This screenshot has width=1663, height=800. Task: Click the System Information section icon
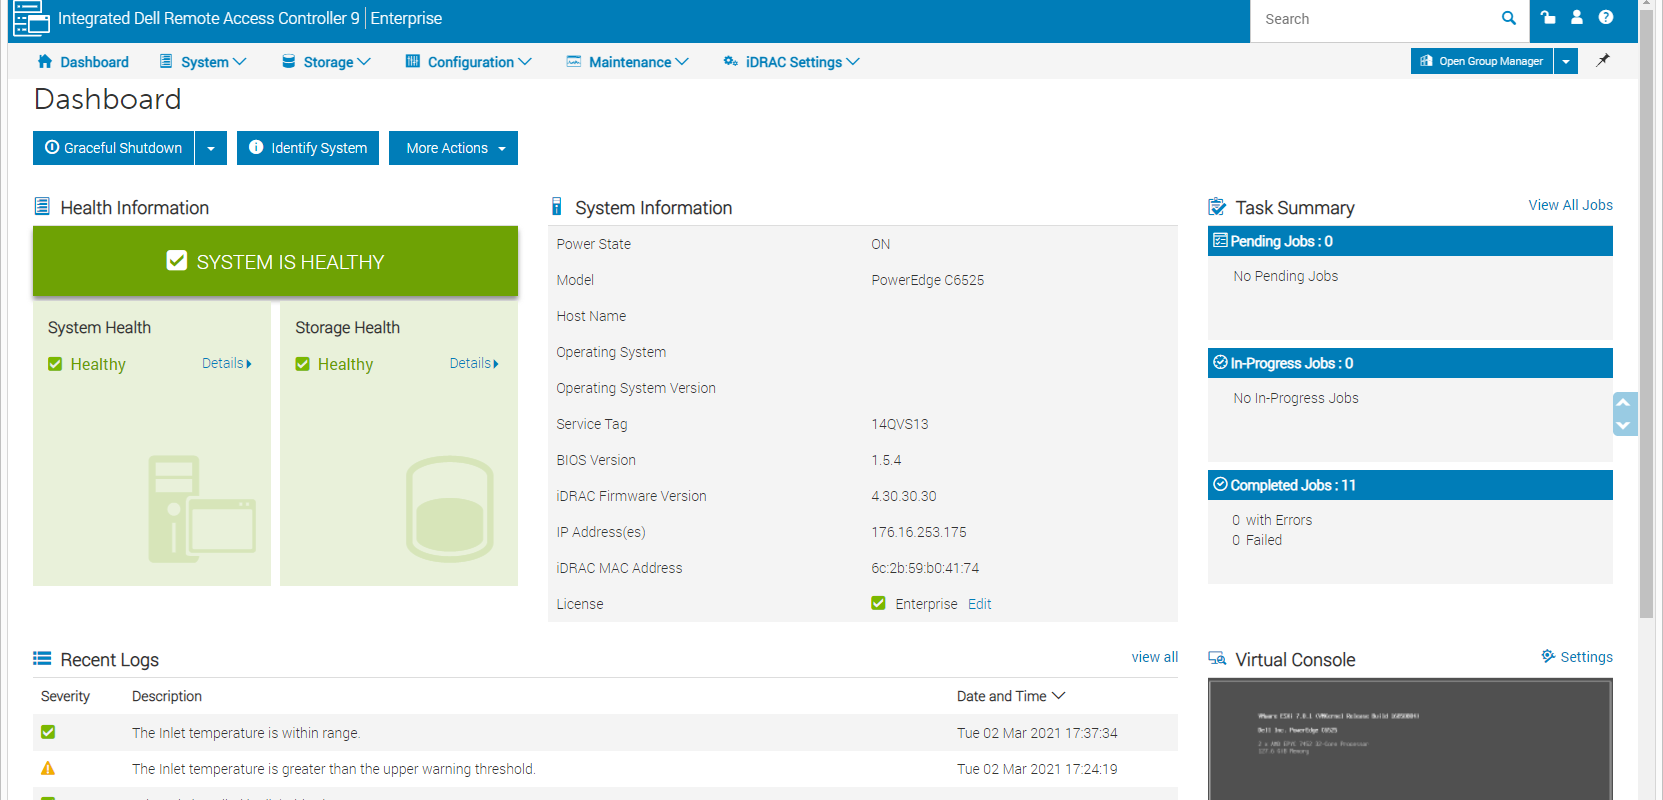(557, 206)
